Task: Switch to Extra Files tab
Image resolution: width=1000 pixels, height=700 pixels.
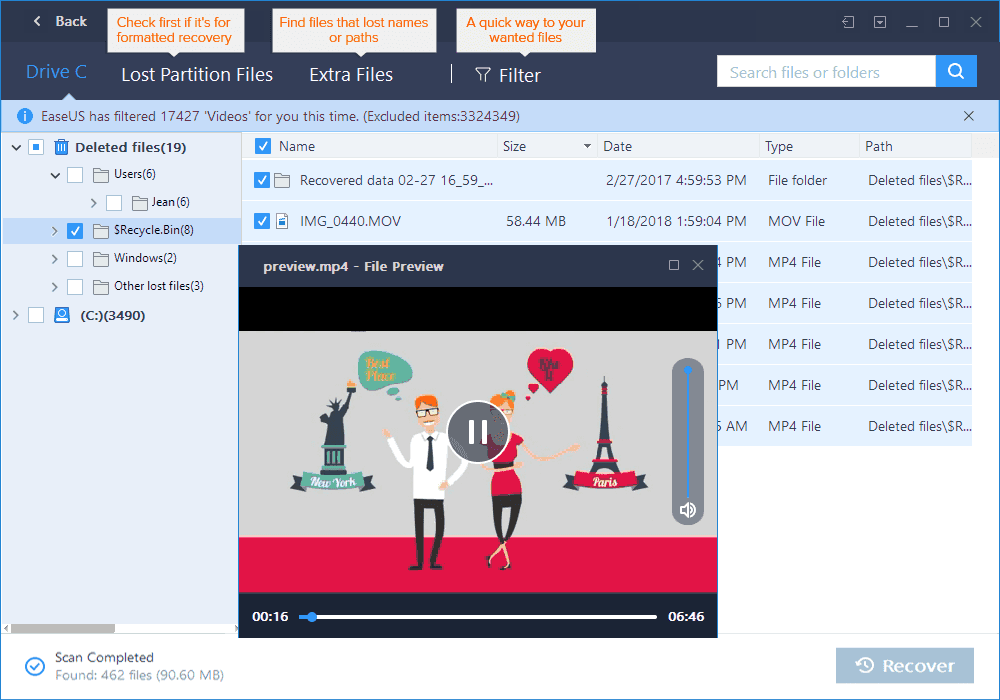Action: coord(351,75)
